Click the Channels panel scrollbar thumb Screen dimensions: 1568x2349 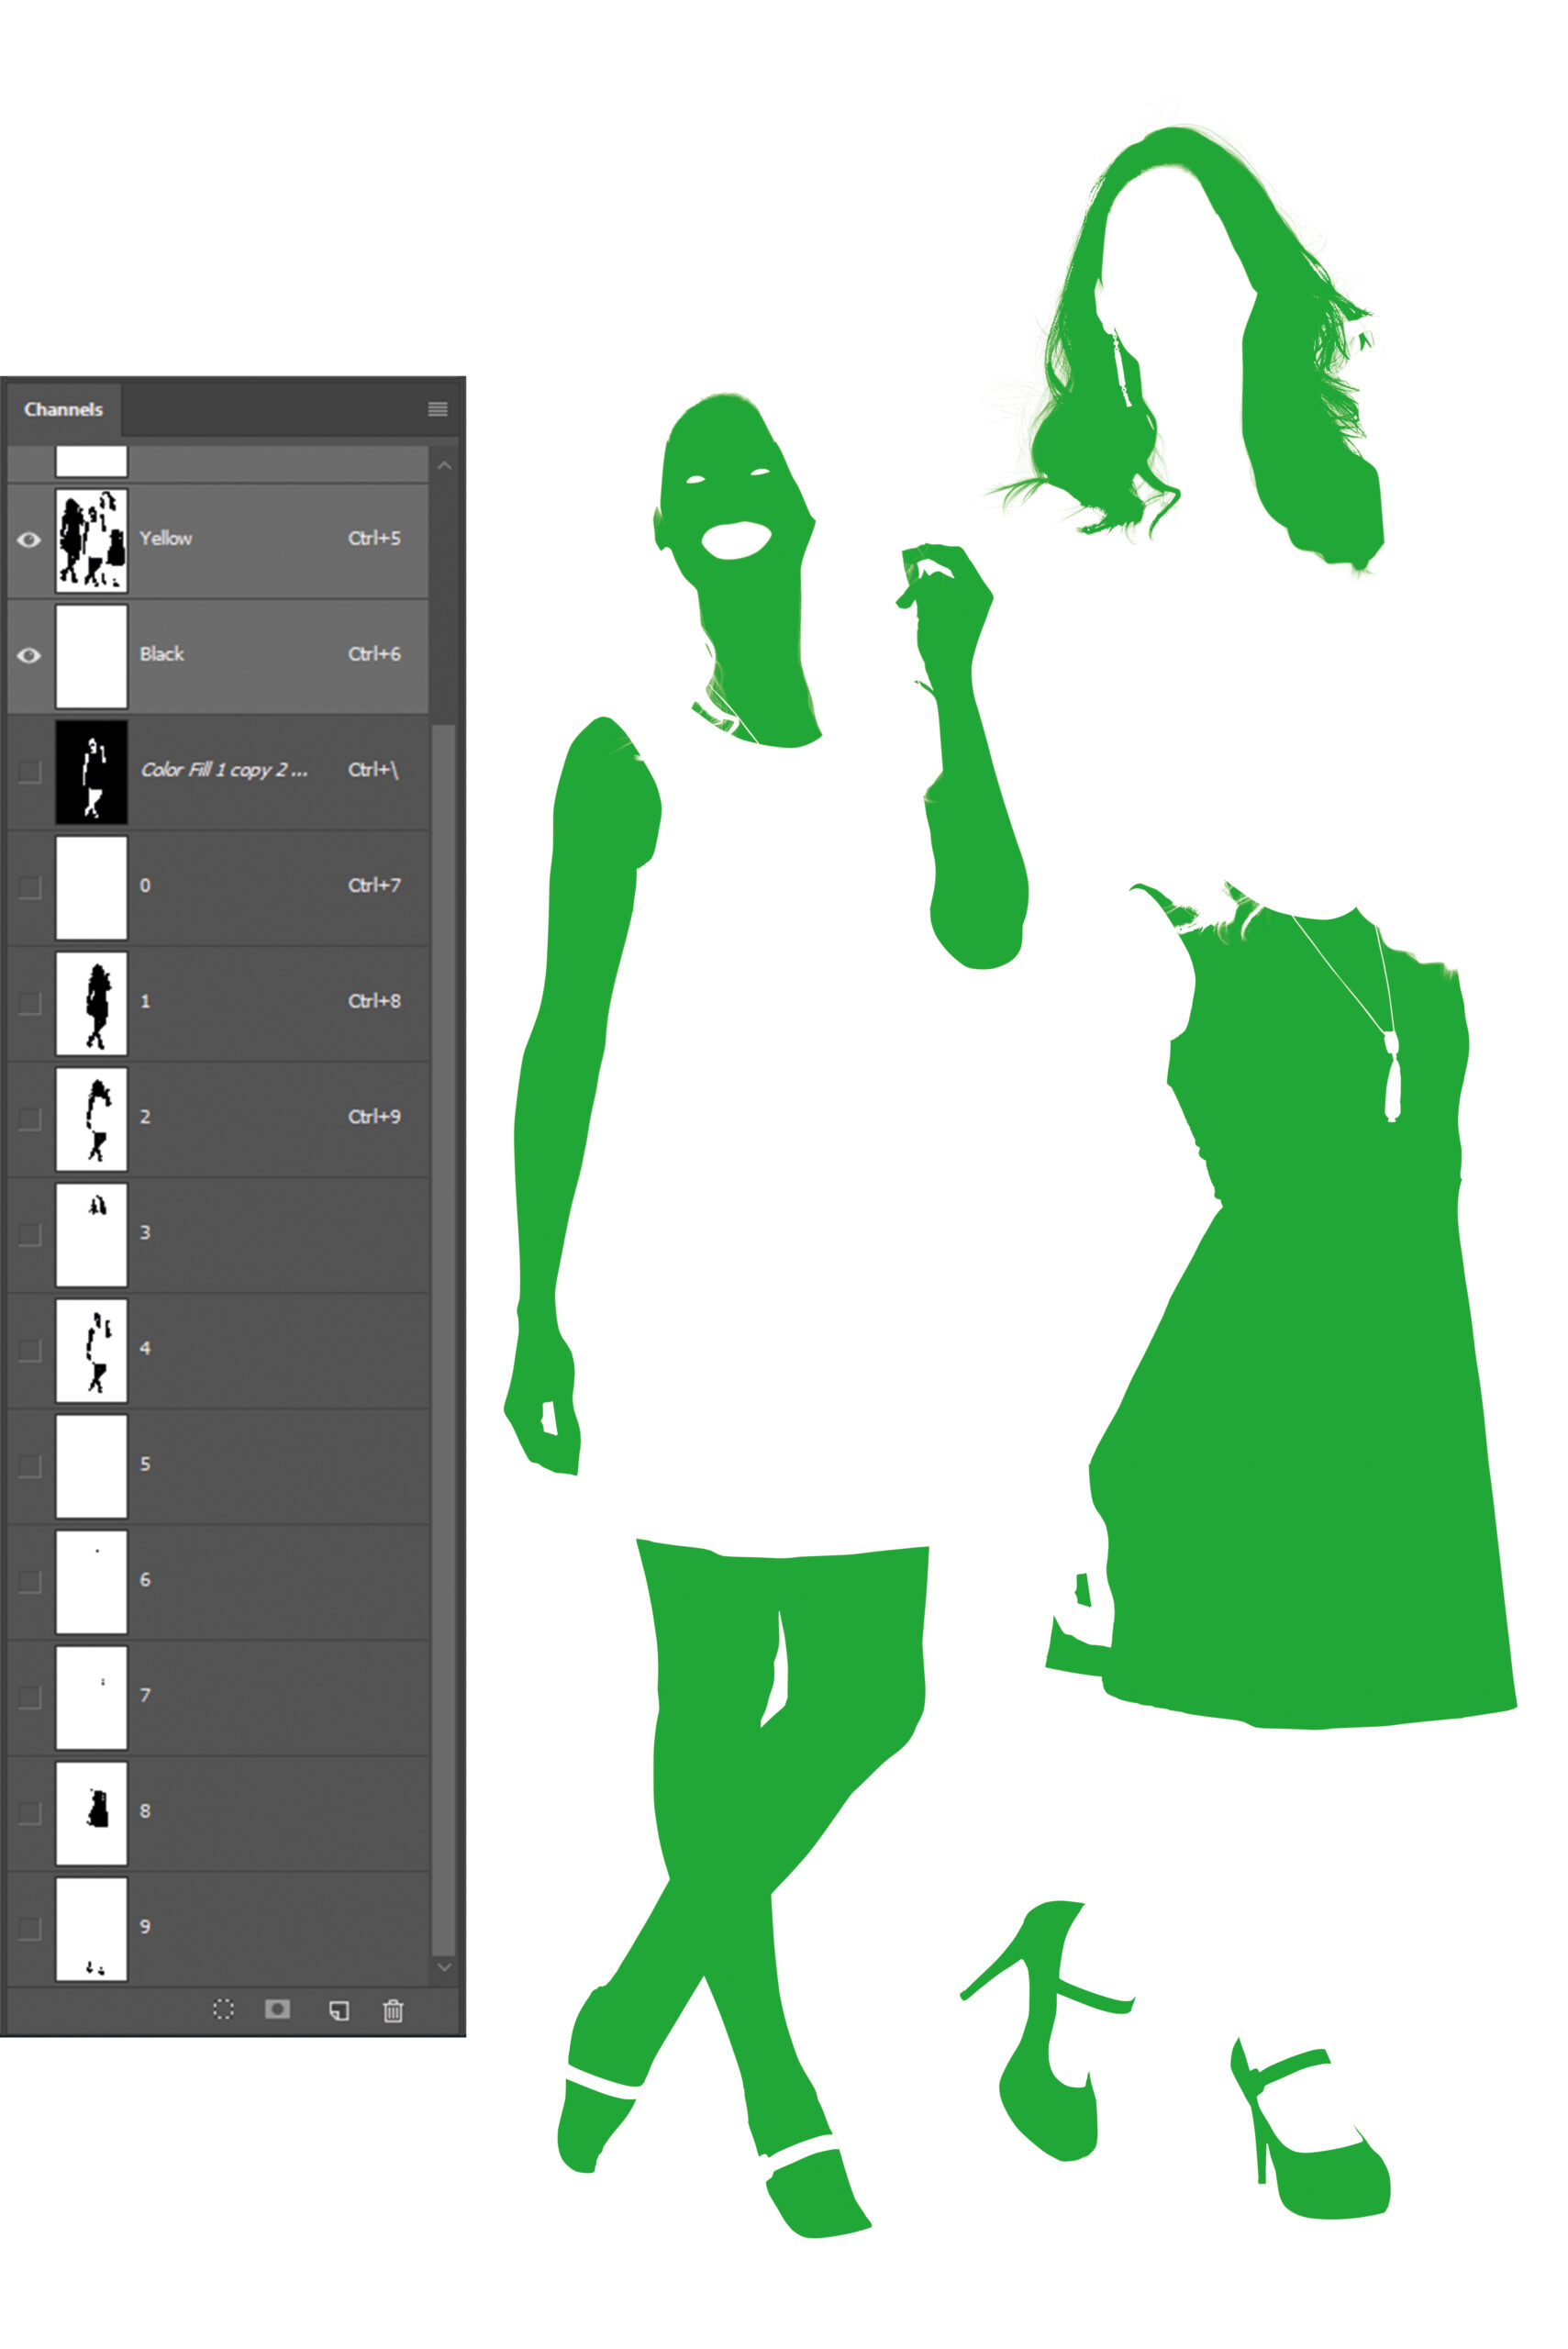click(444, 1340)
